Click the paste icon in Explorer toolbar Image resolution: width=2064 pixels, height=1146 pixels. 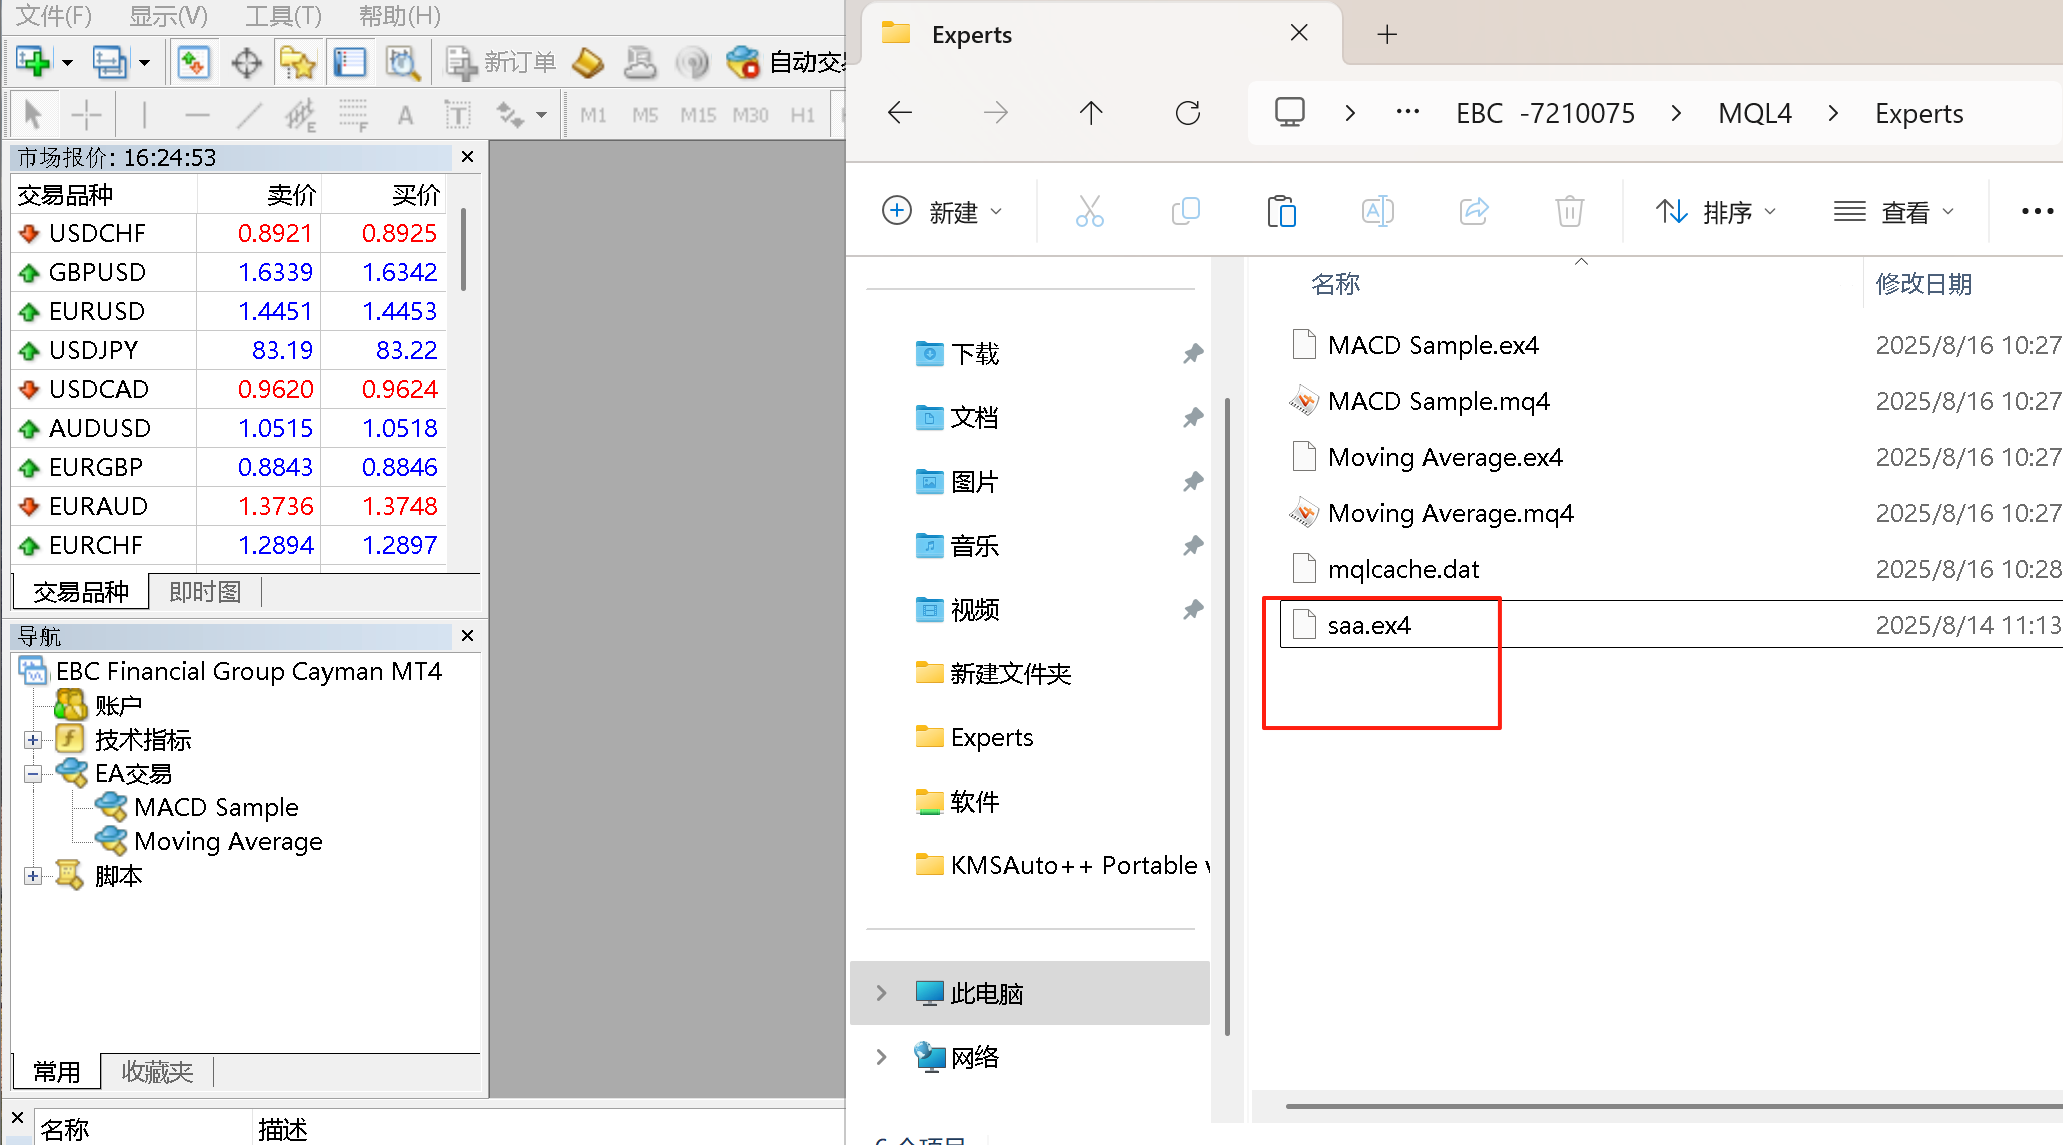click(1281, 211)
